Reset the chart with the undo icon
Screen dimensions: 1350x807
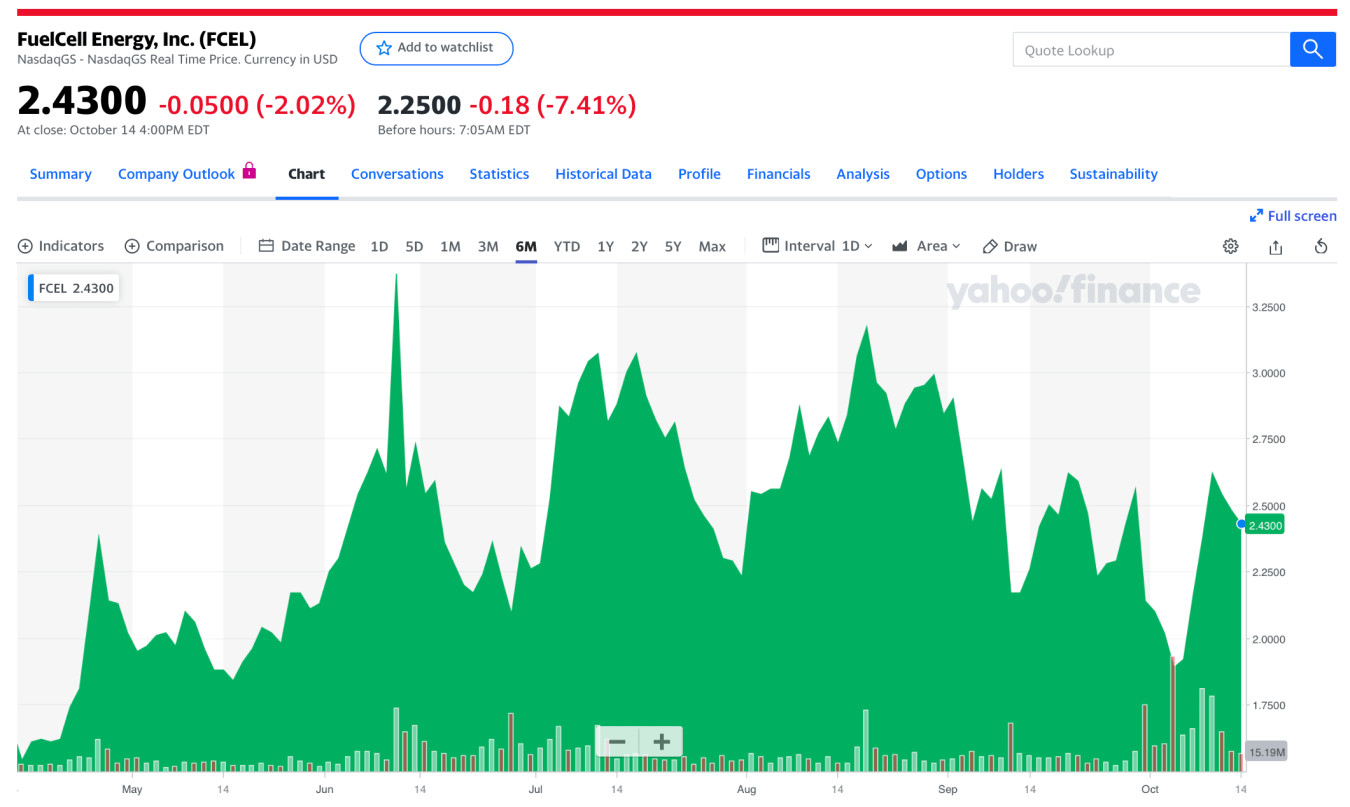click(1321, 246)
